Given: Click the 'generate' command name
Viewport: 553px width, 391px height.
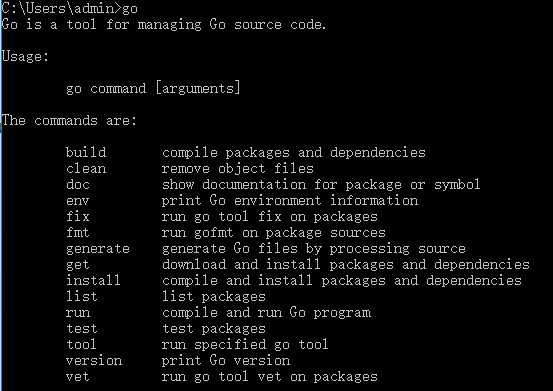Looking at the screenshot, I should click(x=98, y=249).
